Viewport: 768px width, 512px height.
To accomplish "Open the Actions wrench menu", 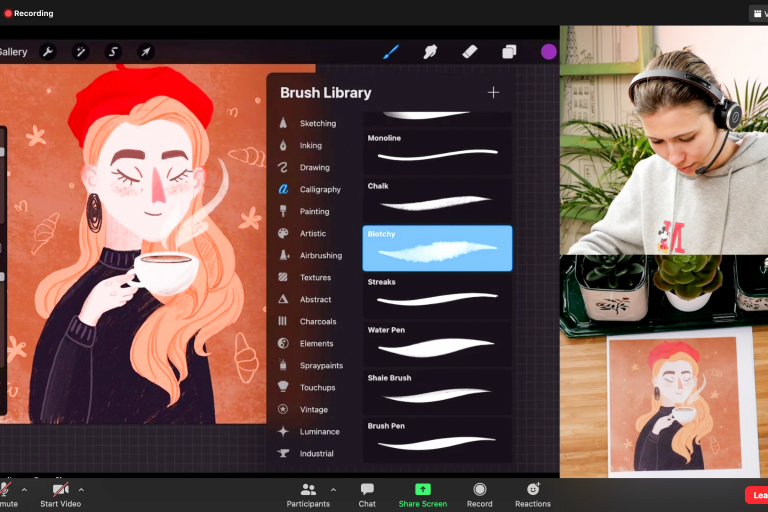I will [x=49, y=52].
